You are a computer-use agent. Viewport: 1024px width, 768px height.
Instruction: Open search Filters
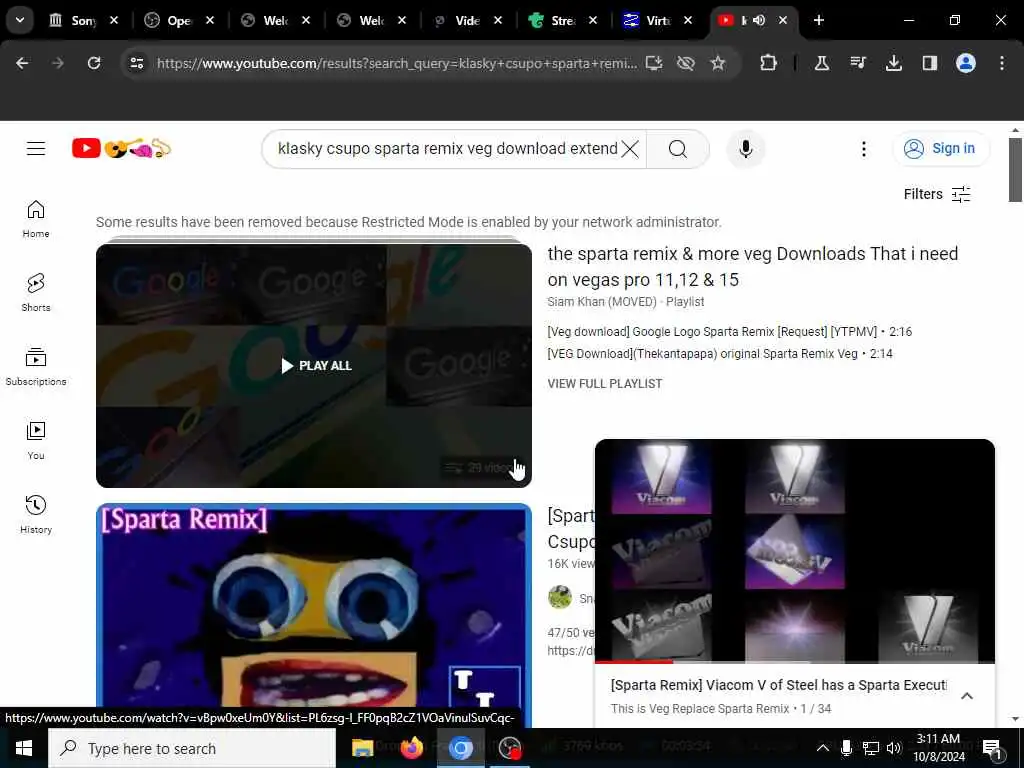(x=937, y=195)
